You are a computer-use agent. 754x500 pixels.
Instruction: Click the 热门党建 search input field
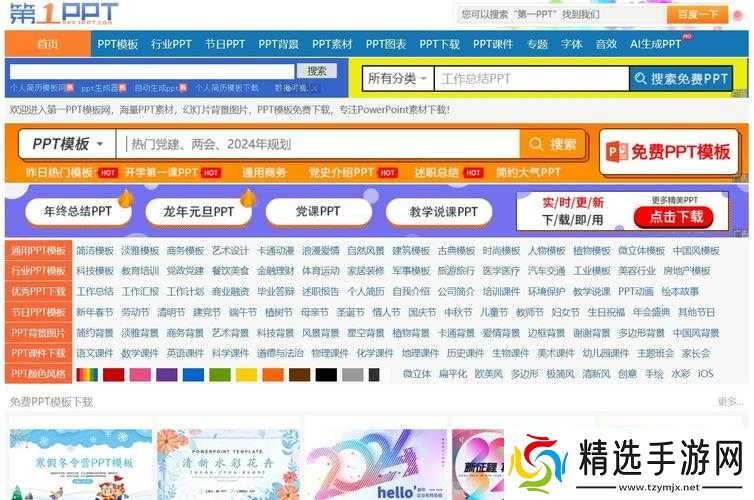(x=320, y=144)
